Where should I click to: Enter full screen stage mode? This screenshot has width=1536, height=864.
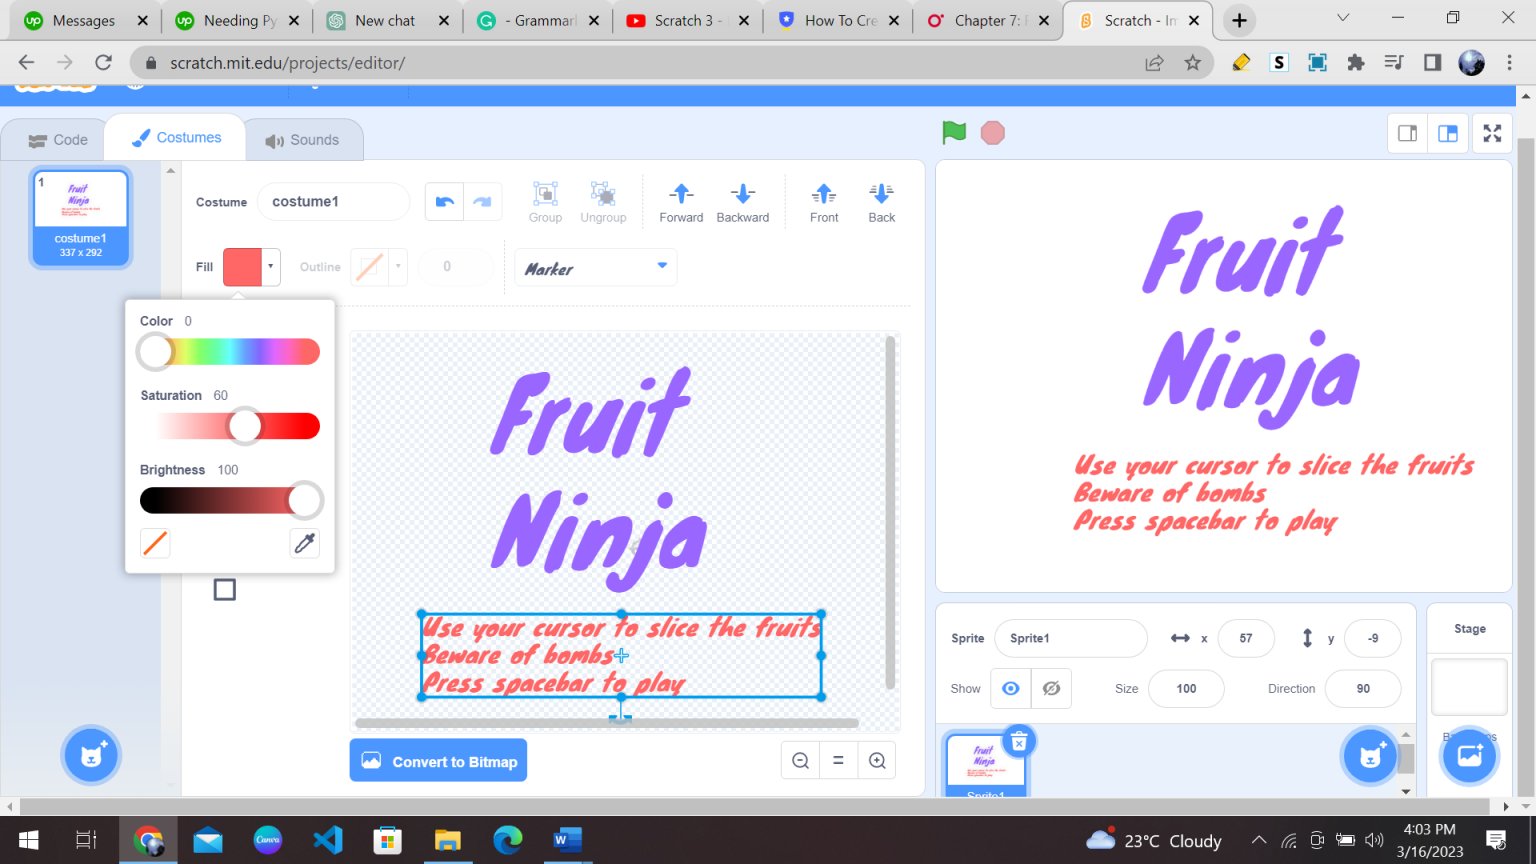click(1492, 132)
